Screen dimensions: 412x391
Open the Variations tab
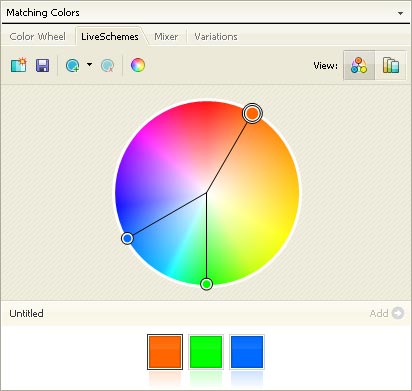point(216,36)
